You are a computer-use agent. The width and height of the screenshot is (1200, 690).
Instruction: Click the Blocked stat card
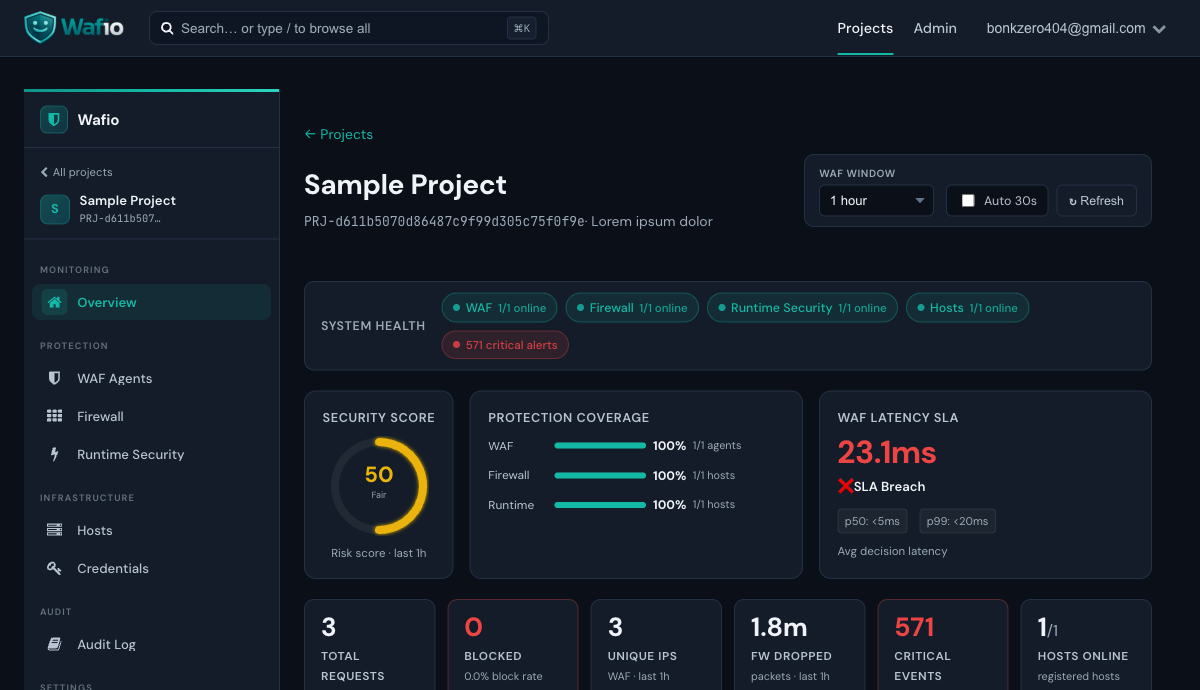point(513,645)
